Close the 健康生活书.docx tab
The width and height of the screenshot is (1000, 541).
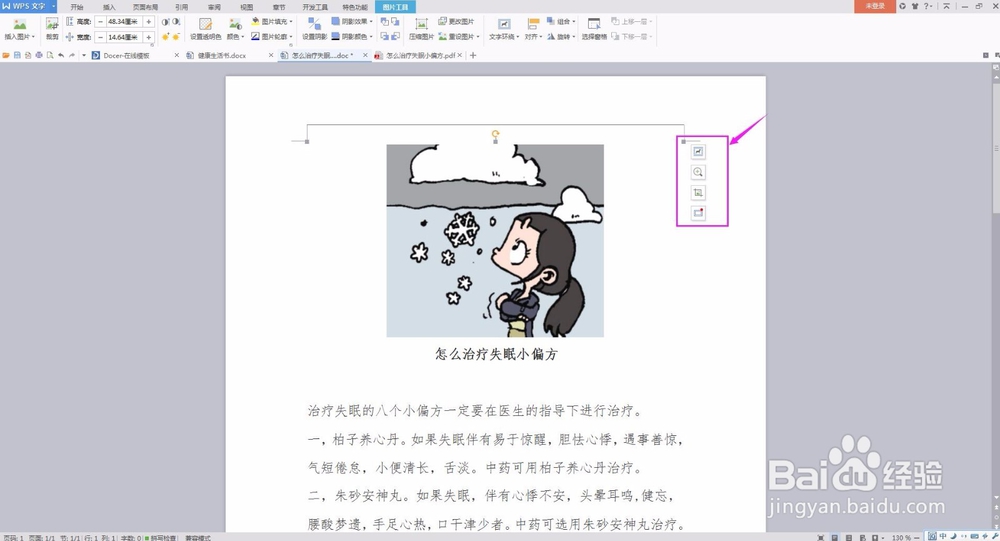pyautogui.click(x=271, y=56)
